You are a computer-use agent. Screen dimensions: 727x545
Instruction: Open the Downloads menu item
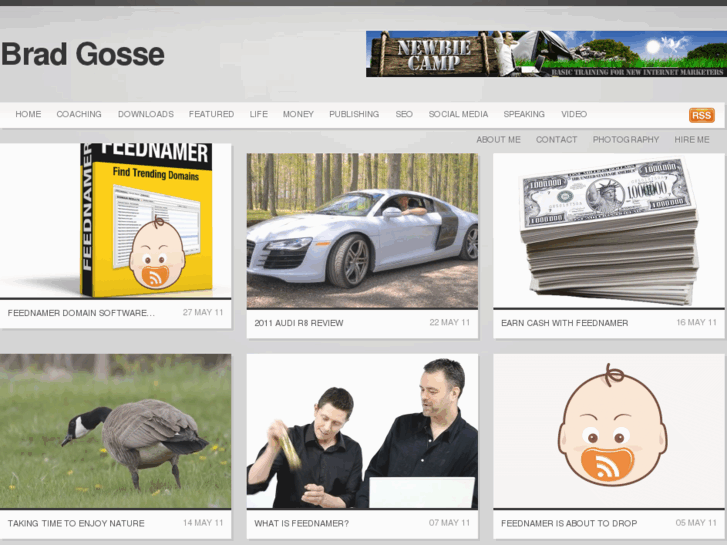point(146,114)
